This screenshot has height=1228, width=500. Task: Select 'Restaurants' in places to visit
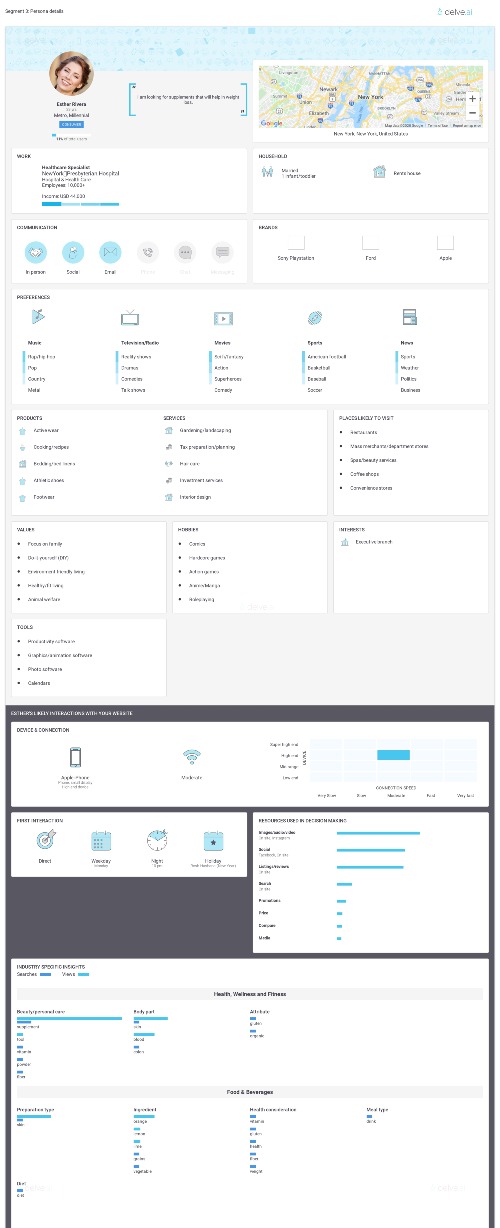(364, 432)
